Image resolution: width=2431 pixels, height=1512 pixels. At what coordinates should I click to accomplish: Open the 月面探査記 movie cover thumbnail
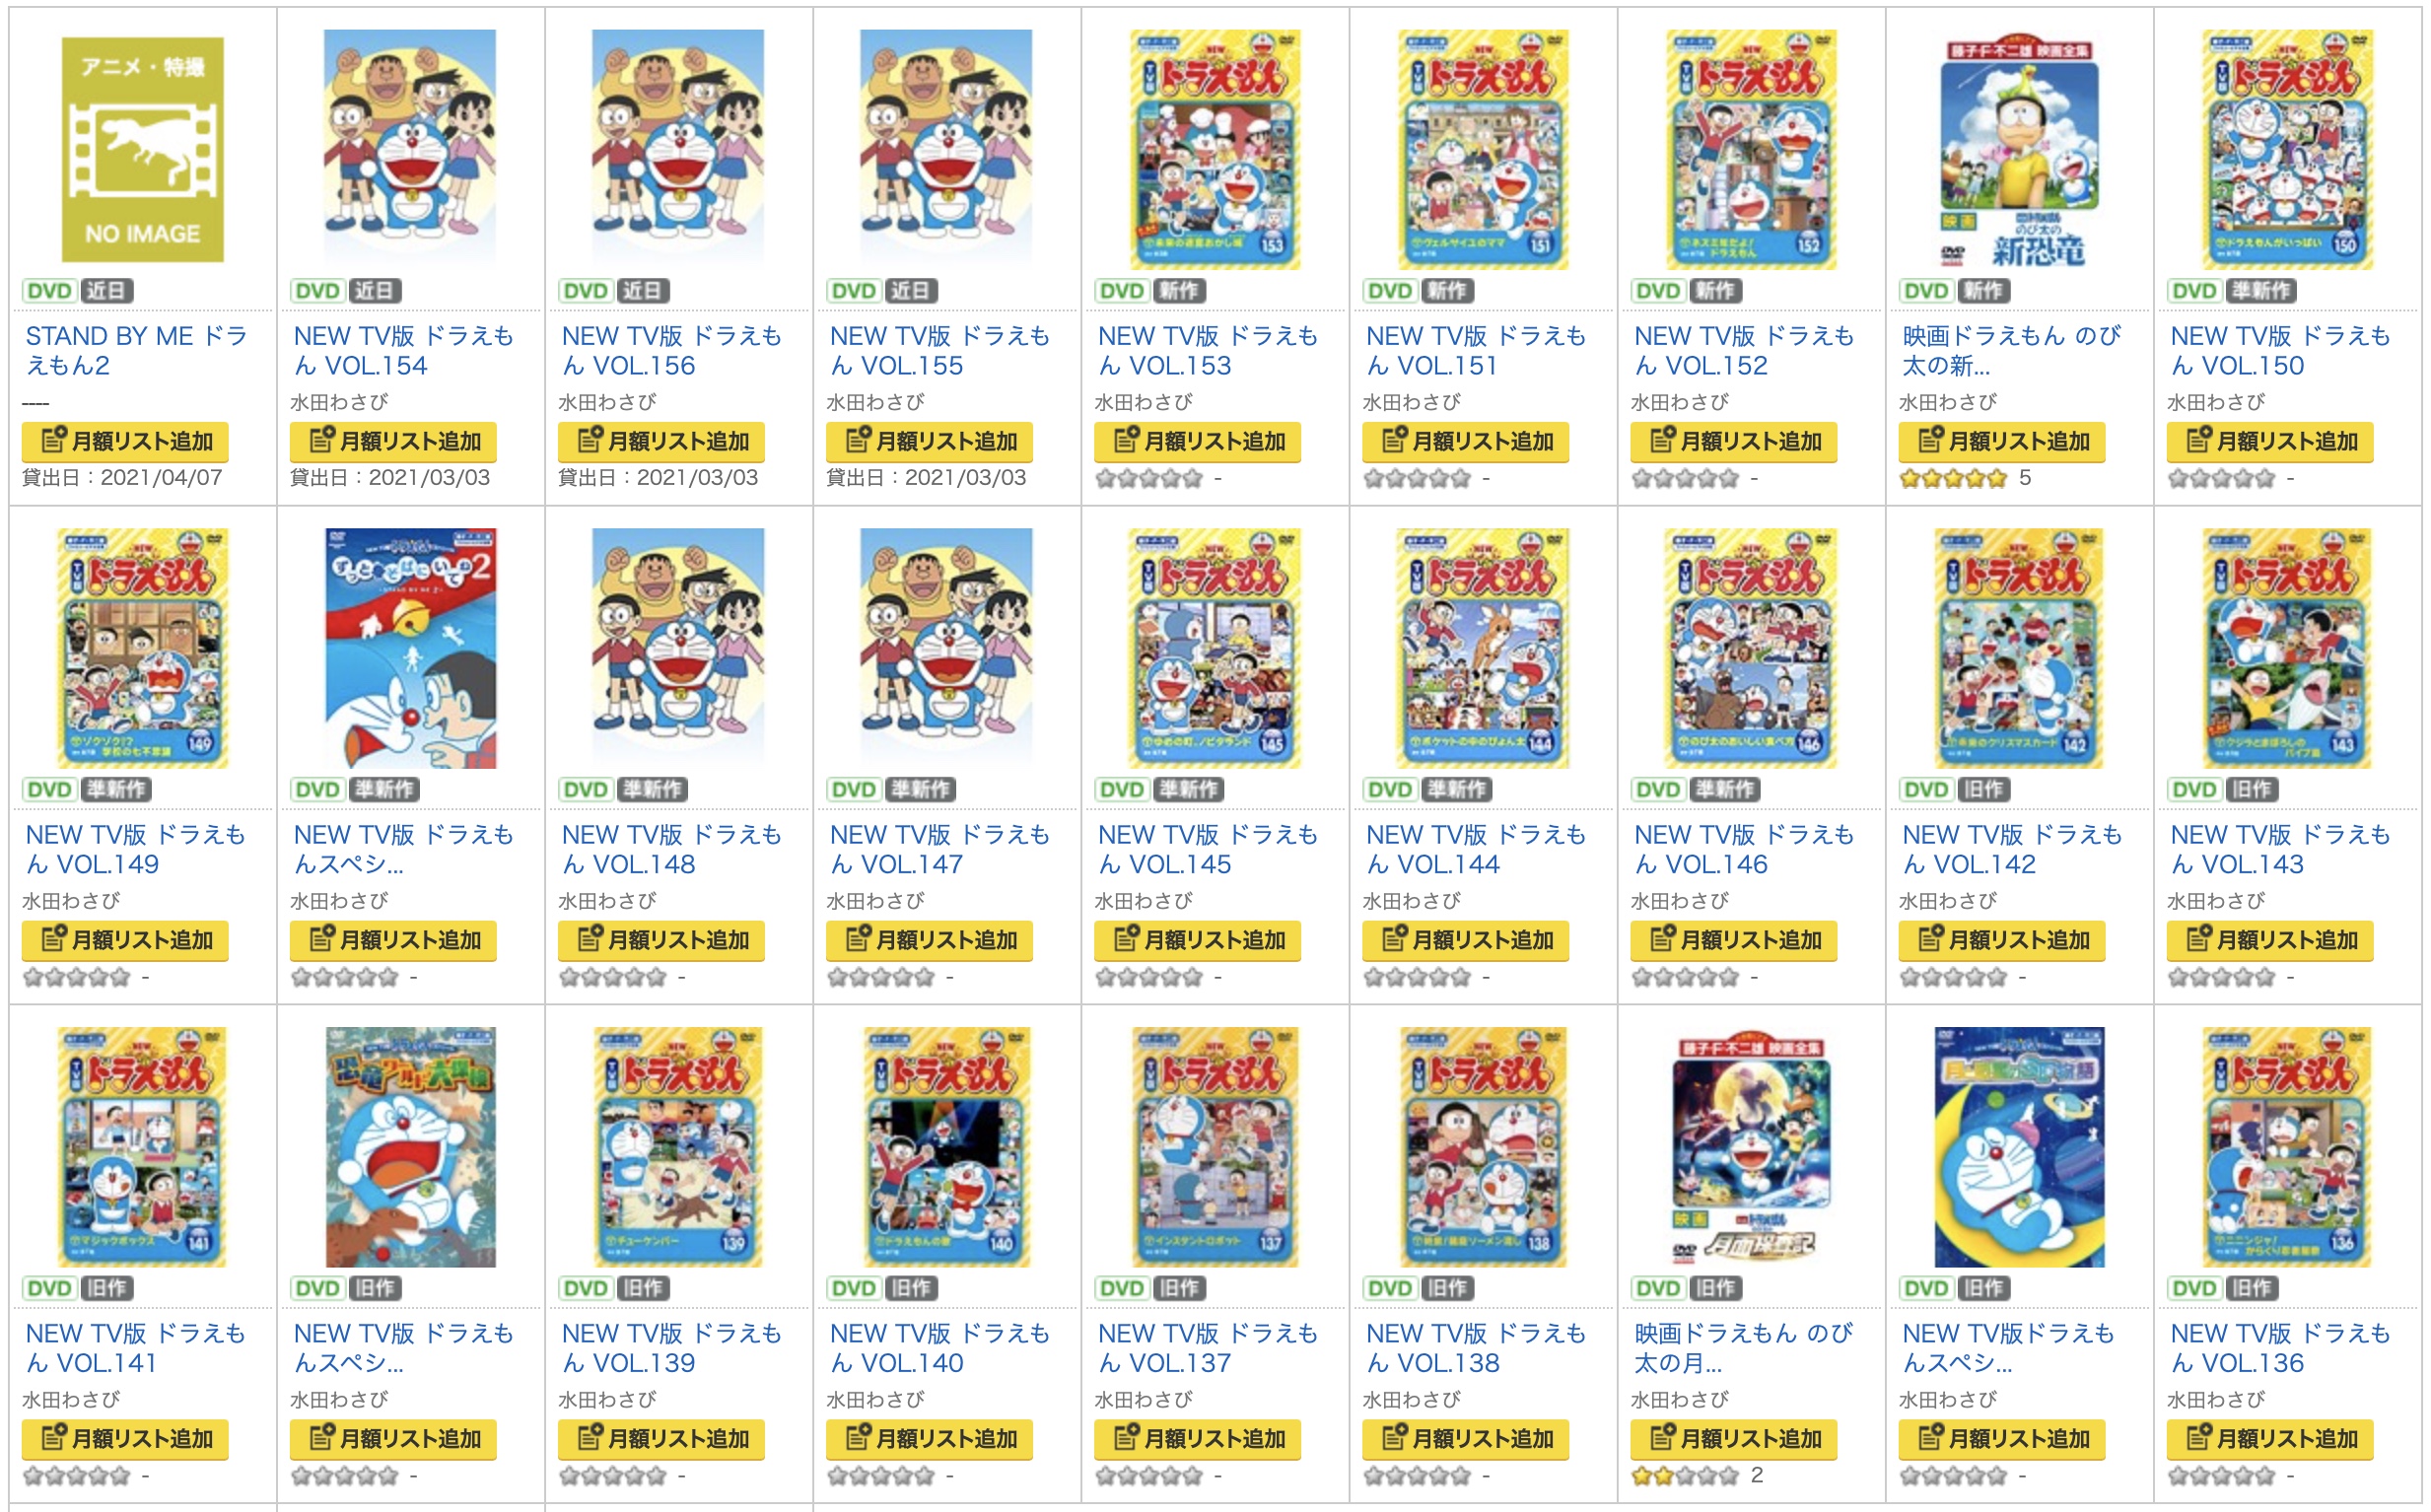(x=1750, y=1148)
